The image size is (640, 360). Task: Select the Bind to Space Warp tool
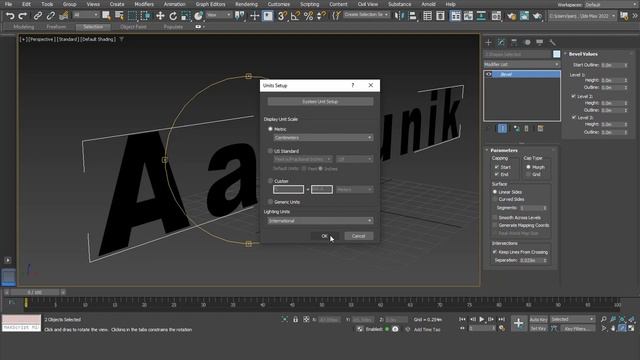[64, 16]
